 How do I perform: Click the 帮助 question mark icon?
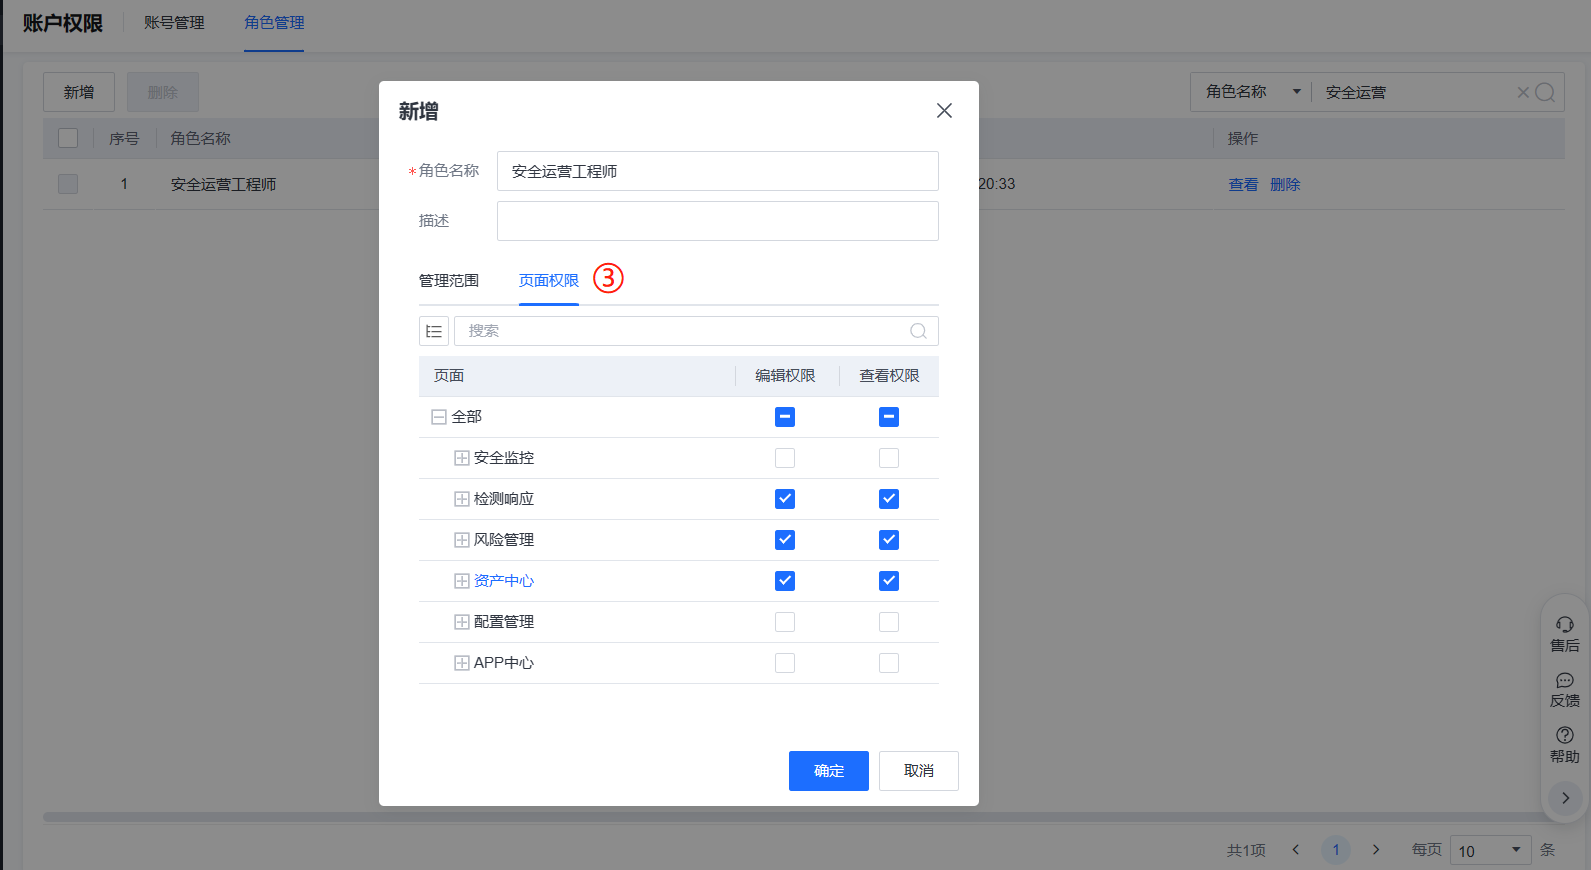click(x=1565, y=735)
